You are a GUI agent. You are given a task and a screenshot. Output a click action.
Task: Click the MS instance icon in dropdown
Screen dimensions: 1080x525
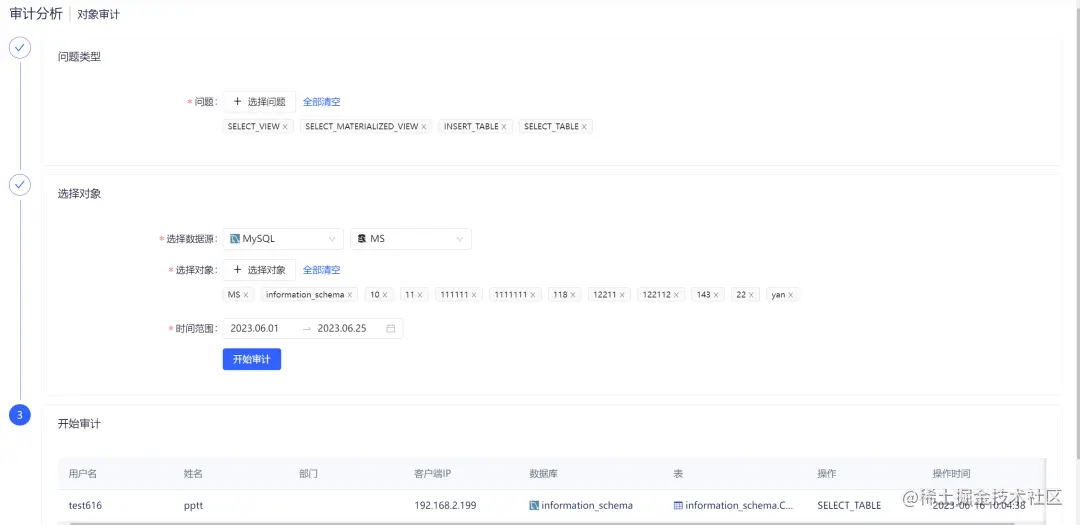click(x=362, y=239)
